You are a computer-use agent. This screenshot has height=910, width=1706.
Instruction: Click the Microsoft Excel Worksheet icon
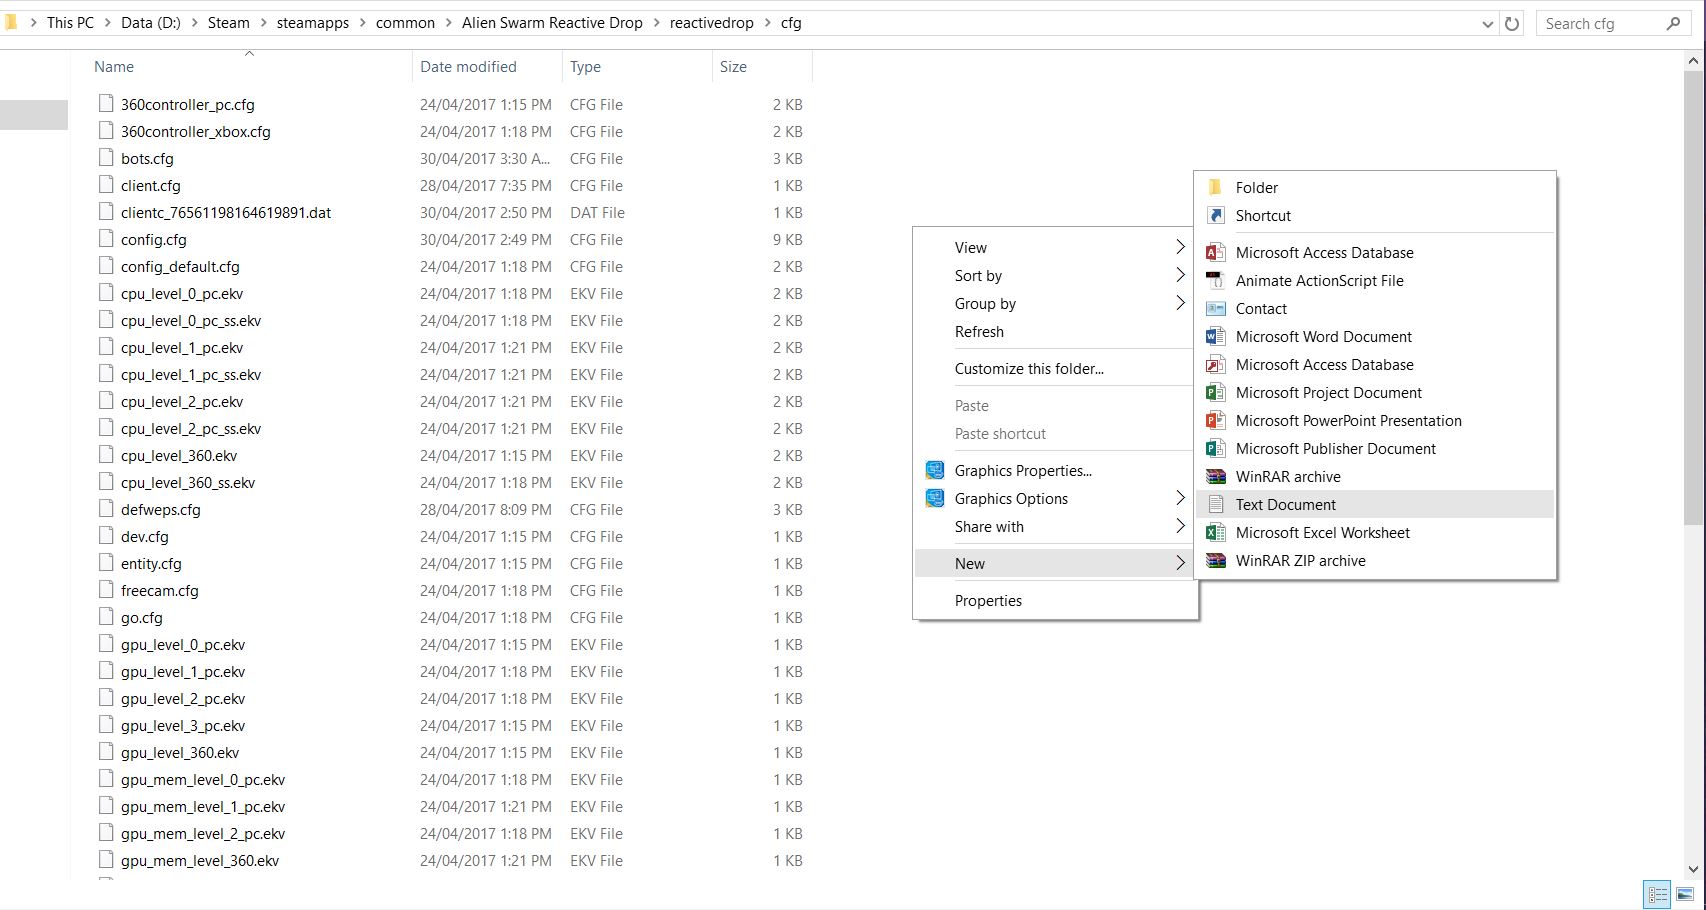[1215, 533]
